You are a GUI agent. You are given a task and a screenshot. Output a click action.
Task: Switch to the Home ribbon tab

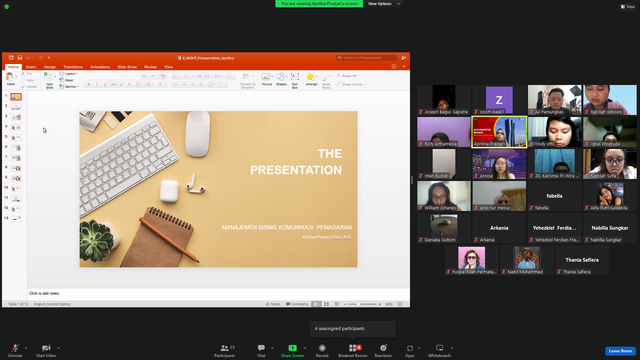coord(13,67)
